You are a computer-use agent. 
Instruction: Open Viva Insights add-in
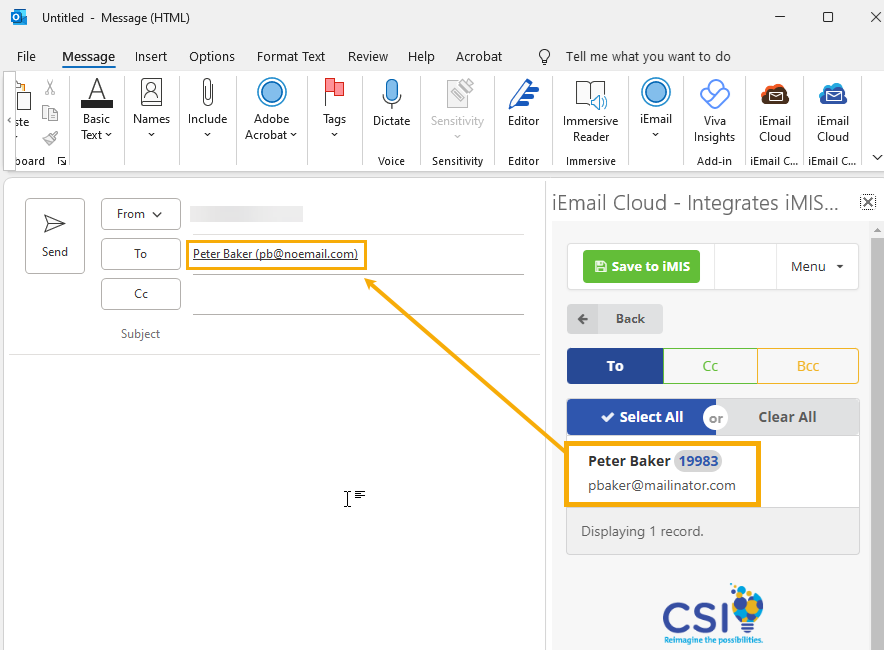pos(714,110)
